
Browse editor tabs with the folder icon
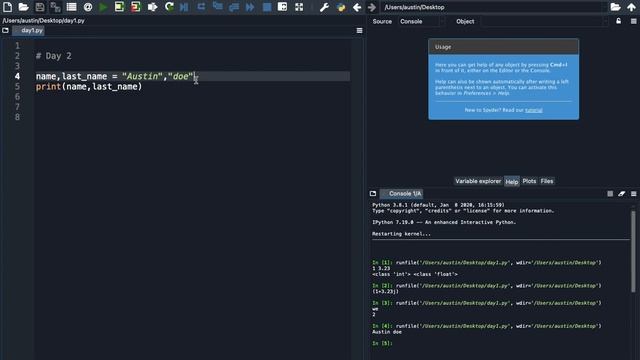5,31
